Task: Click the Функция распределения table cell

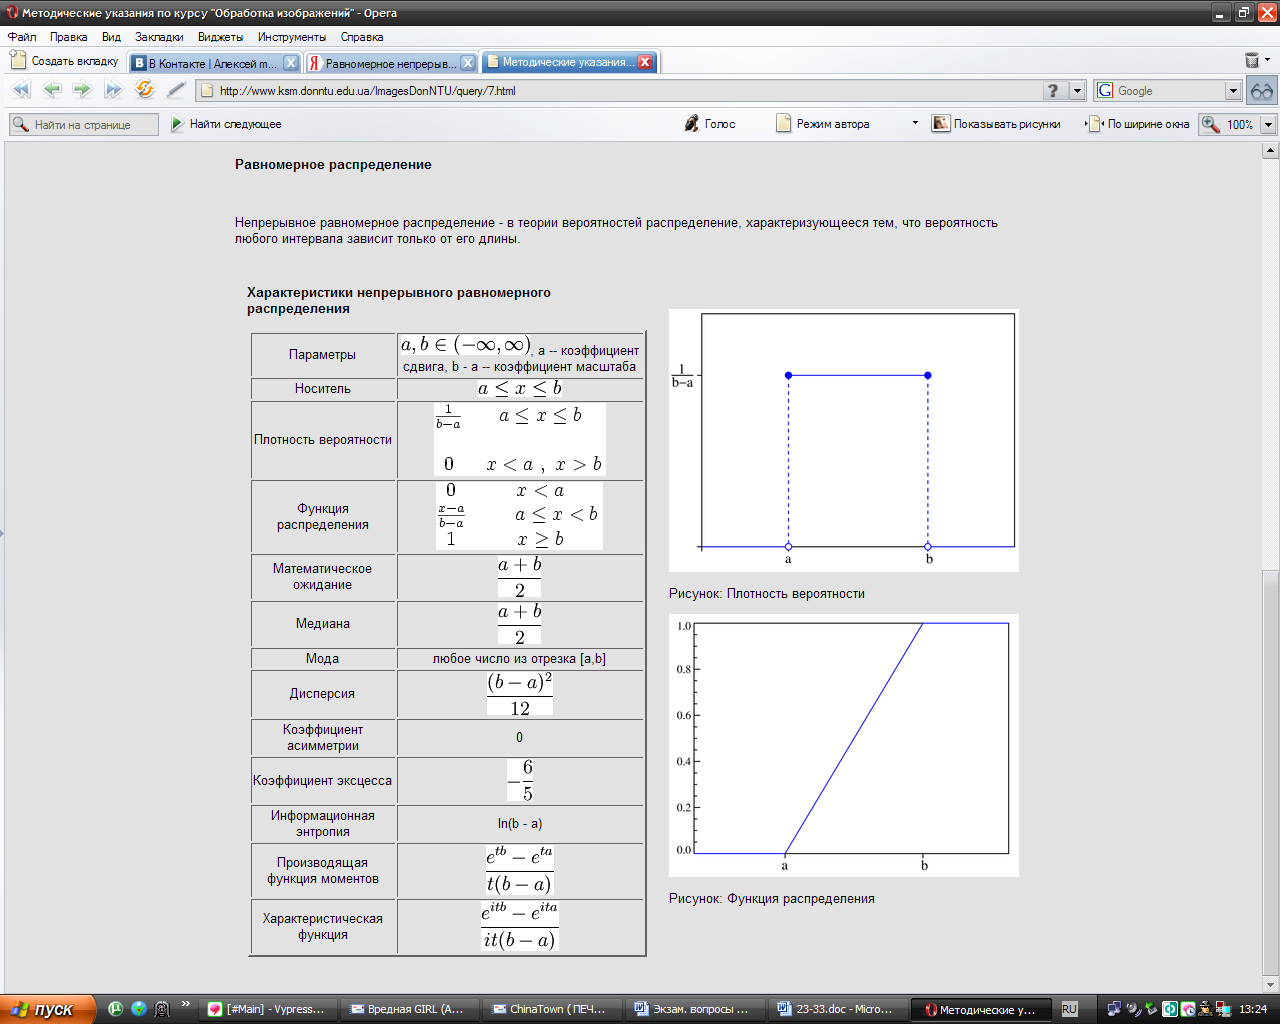Action: tap(323, 516)
